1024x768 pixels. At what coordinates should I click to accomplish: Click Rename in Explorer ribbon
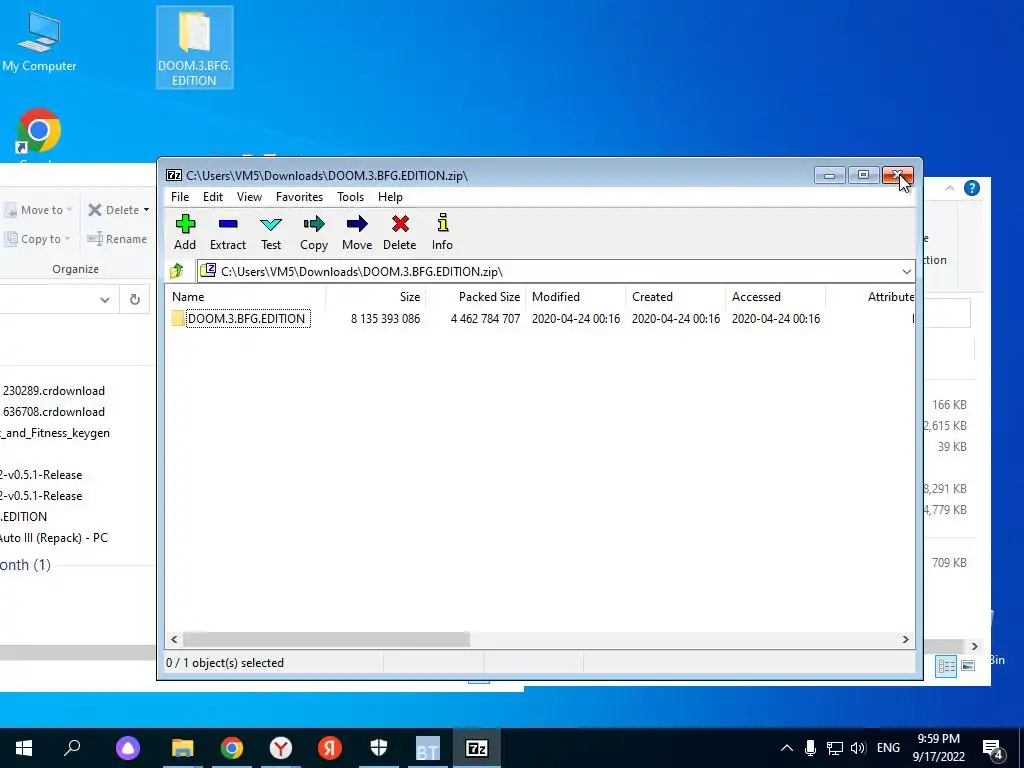coord(118,239)
